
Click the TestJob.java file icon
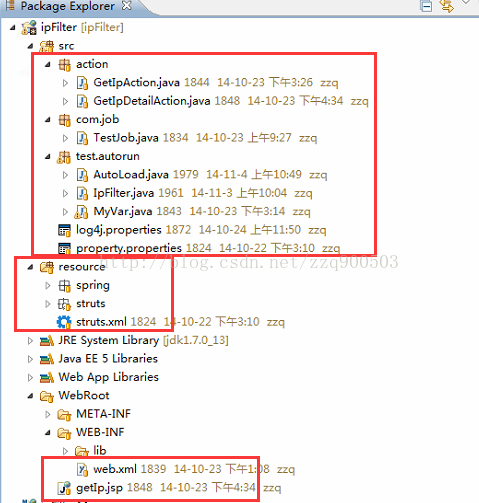click(x=82, y=138)
